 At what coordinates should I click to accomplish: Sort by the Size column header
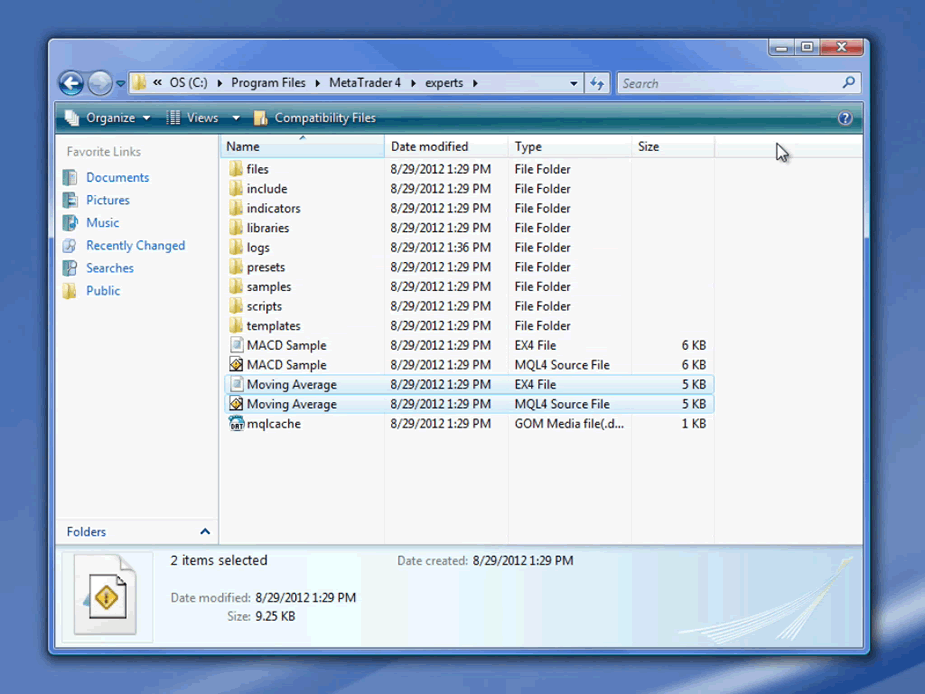(673, 146)
